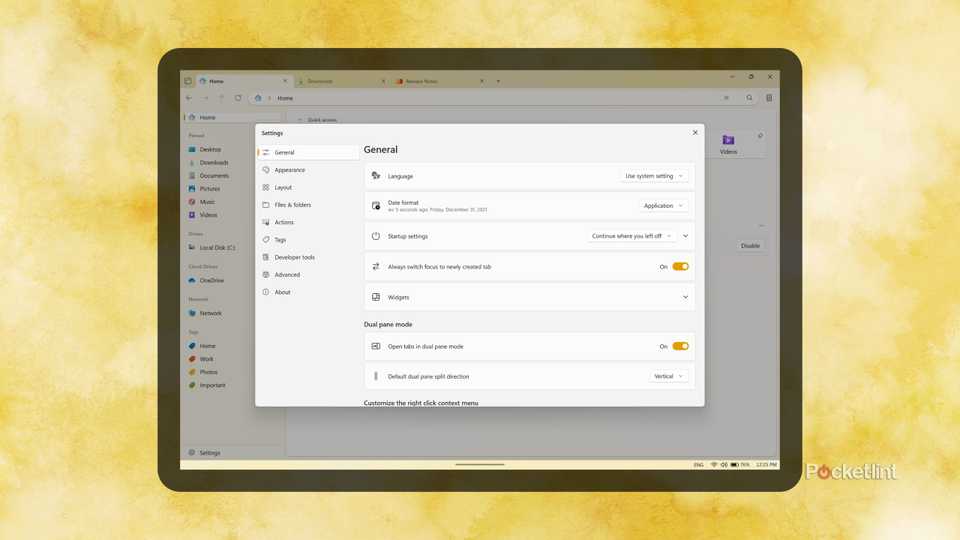
Task: Open Developer tools settings
Action: tap(294, 257)
